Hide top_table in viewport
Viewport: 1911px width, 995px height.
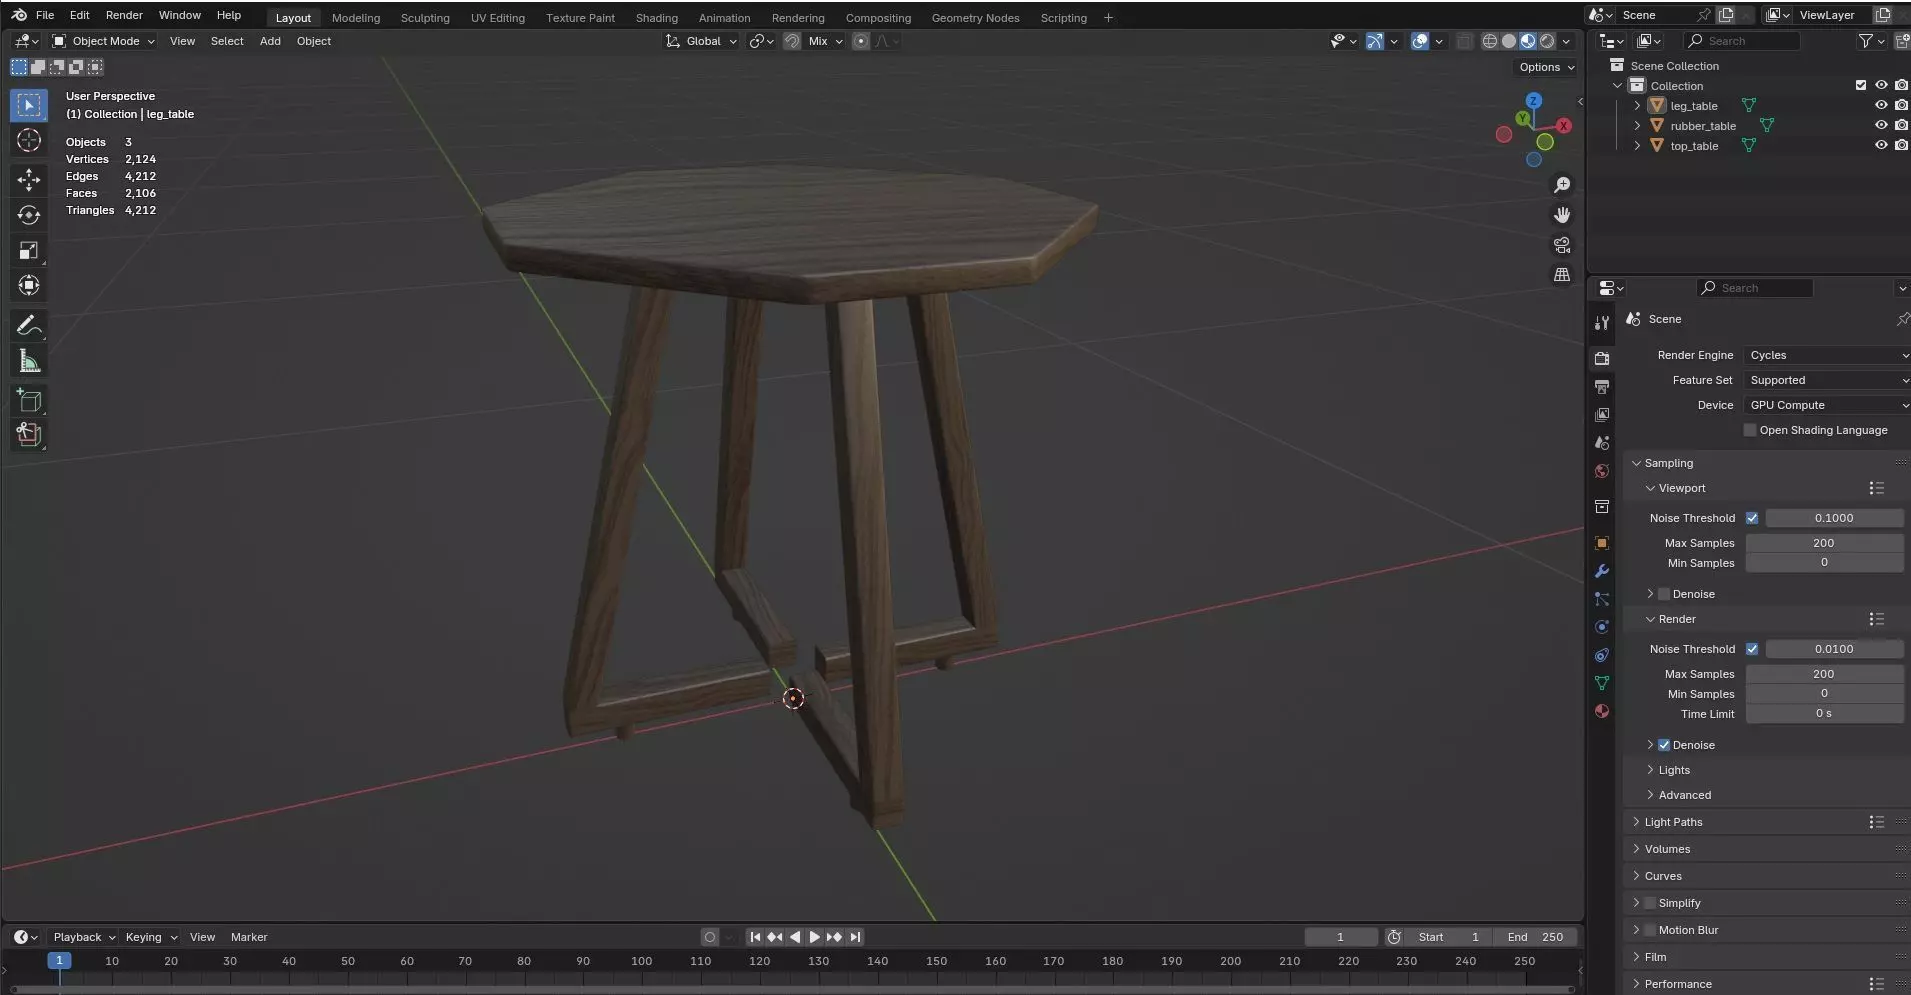[1881, 145]
